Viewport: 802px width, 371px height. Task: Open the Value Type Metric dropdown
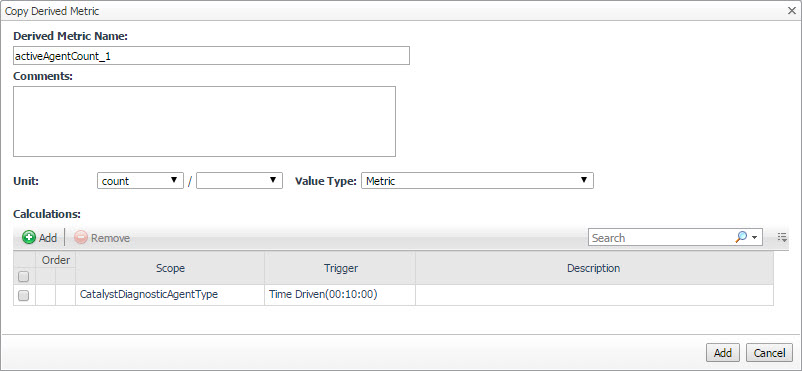477,181
